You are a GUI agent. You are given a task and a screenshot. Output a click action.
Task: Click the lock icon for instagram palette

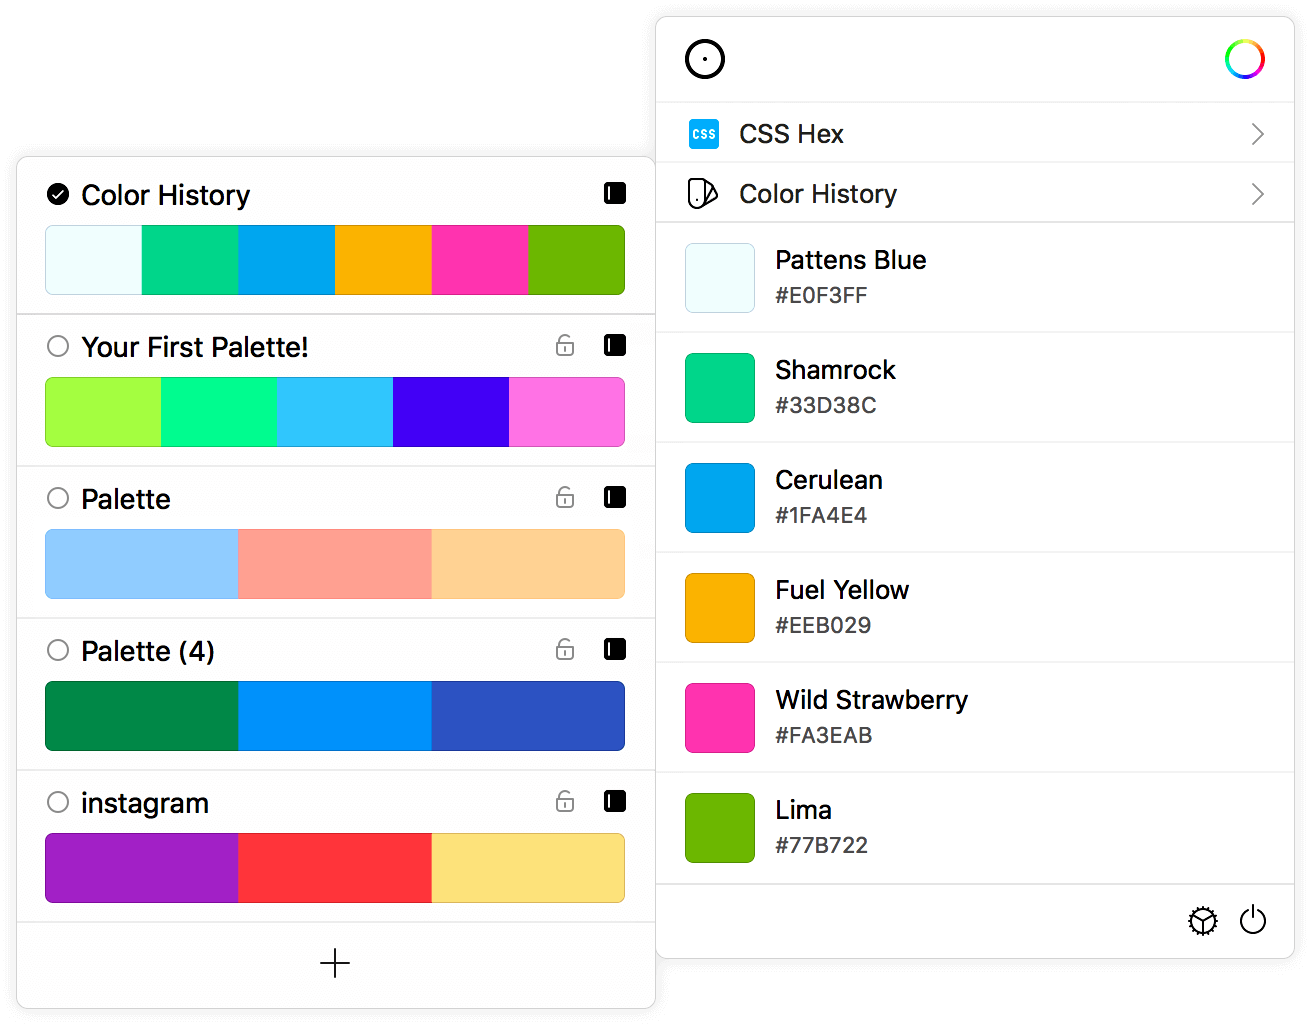pos(565,801)
